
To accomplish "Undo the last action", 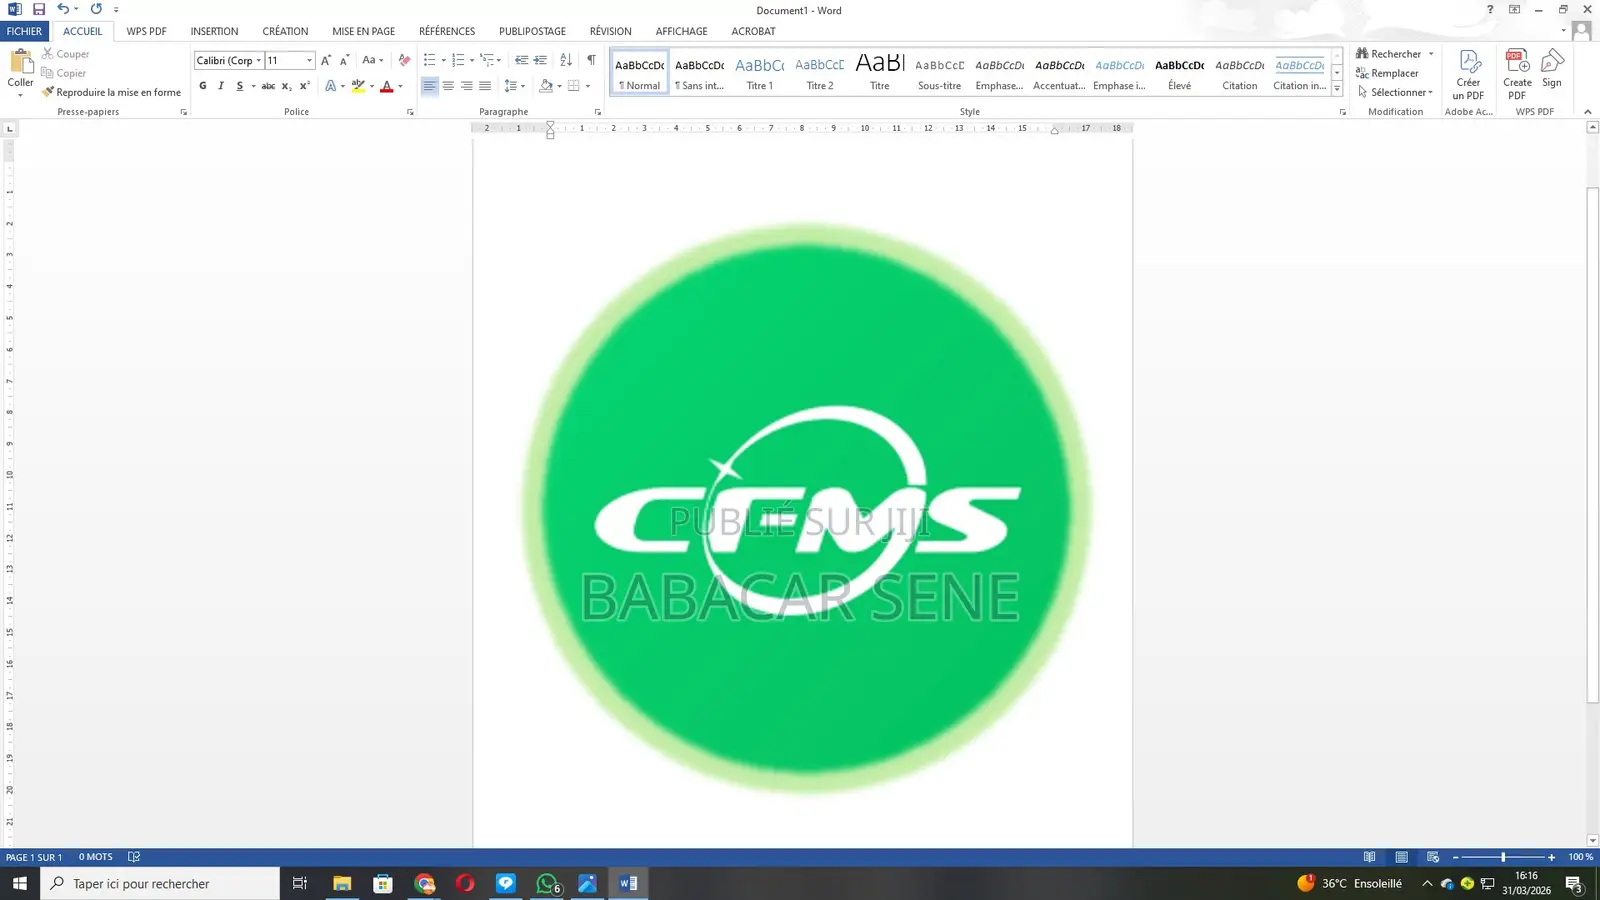I will click(x=63, y=9).
